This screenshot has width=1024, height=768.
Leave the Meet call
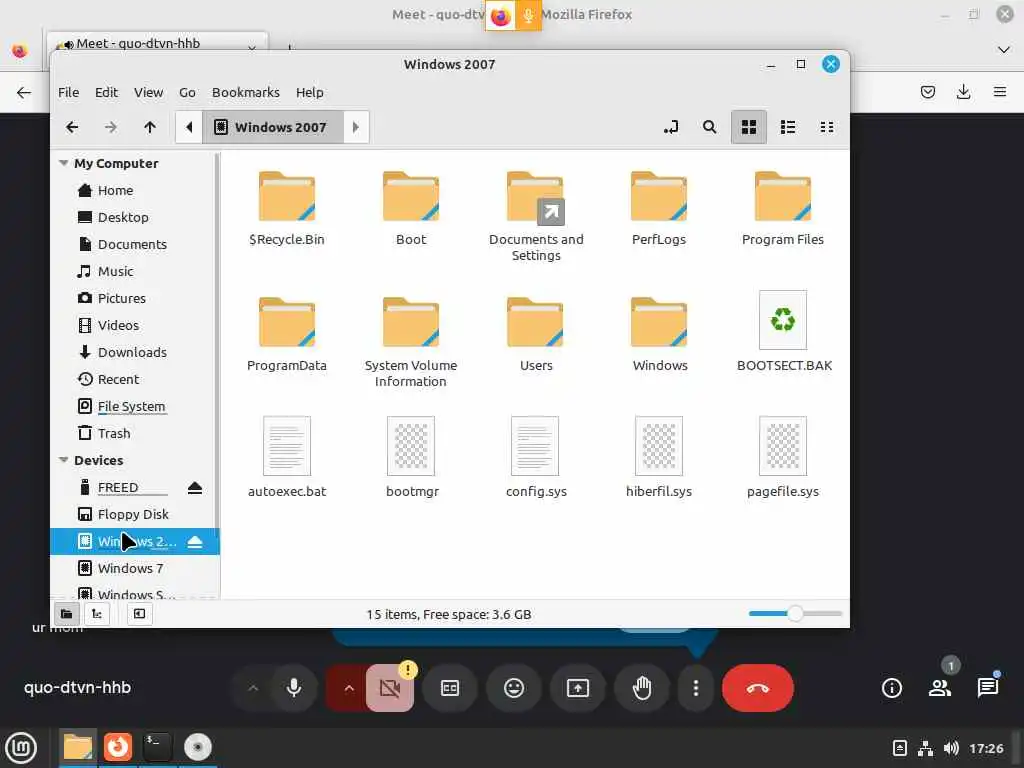[x=758, y=688]
